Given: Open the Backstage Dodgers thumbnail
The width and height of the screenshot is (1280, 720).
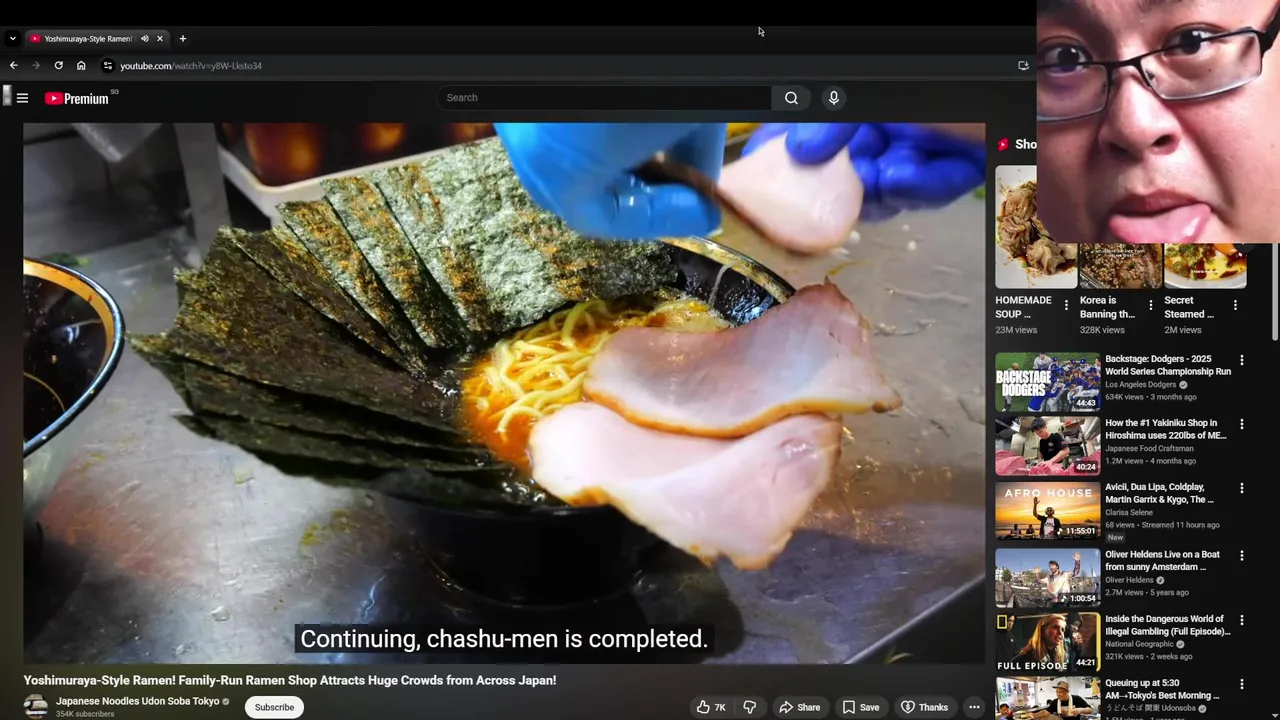Looking at the screenshot, I should tap(1047, 381).
